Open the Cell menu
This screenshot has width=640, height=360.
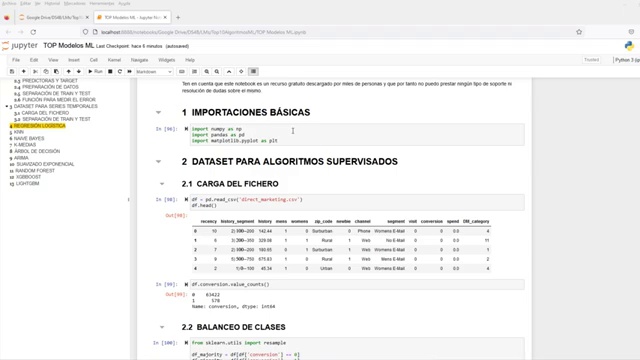[93, 60]
